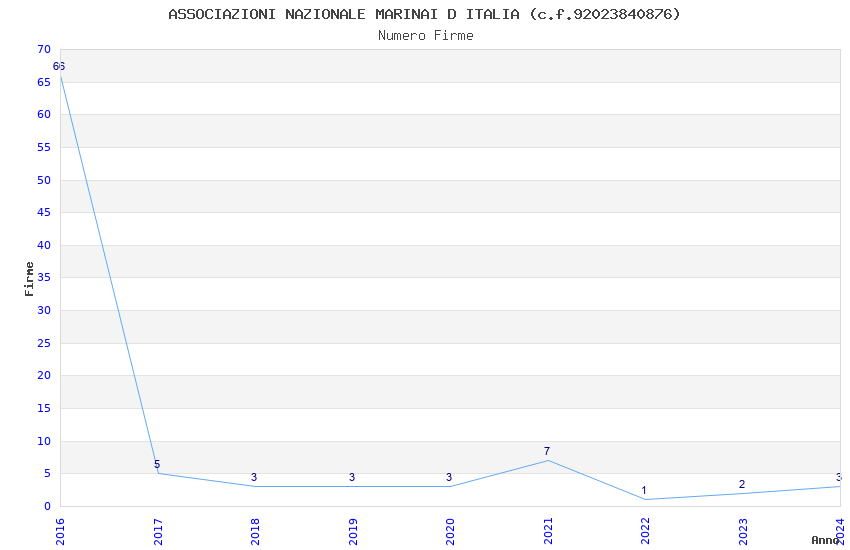Click the 10 tick on y-axis
The image size is (850, 550).
tap(44, 442)
